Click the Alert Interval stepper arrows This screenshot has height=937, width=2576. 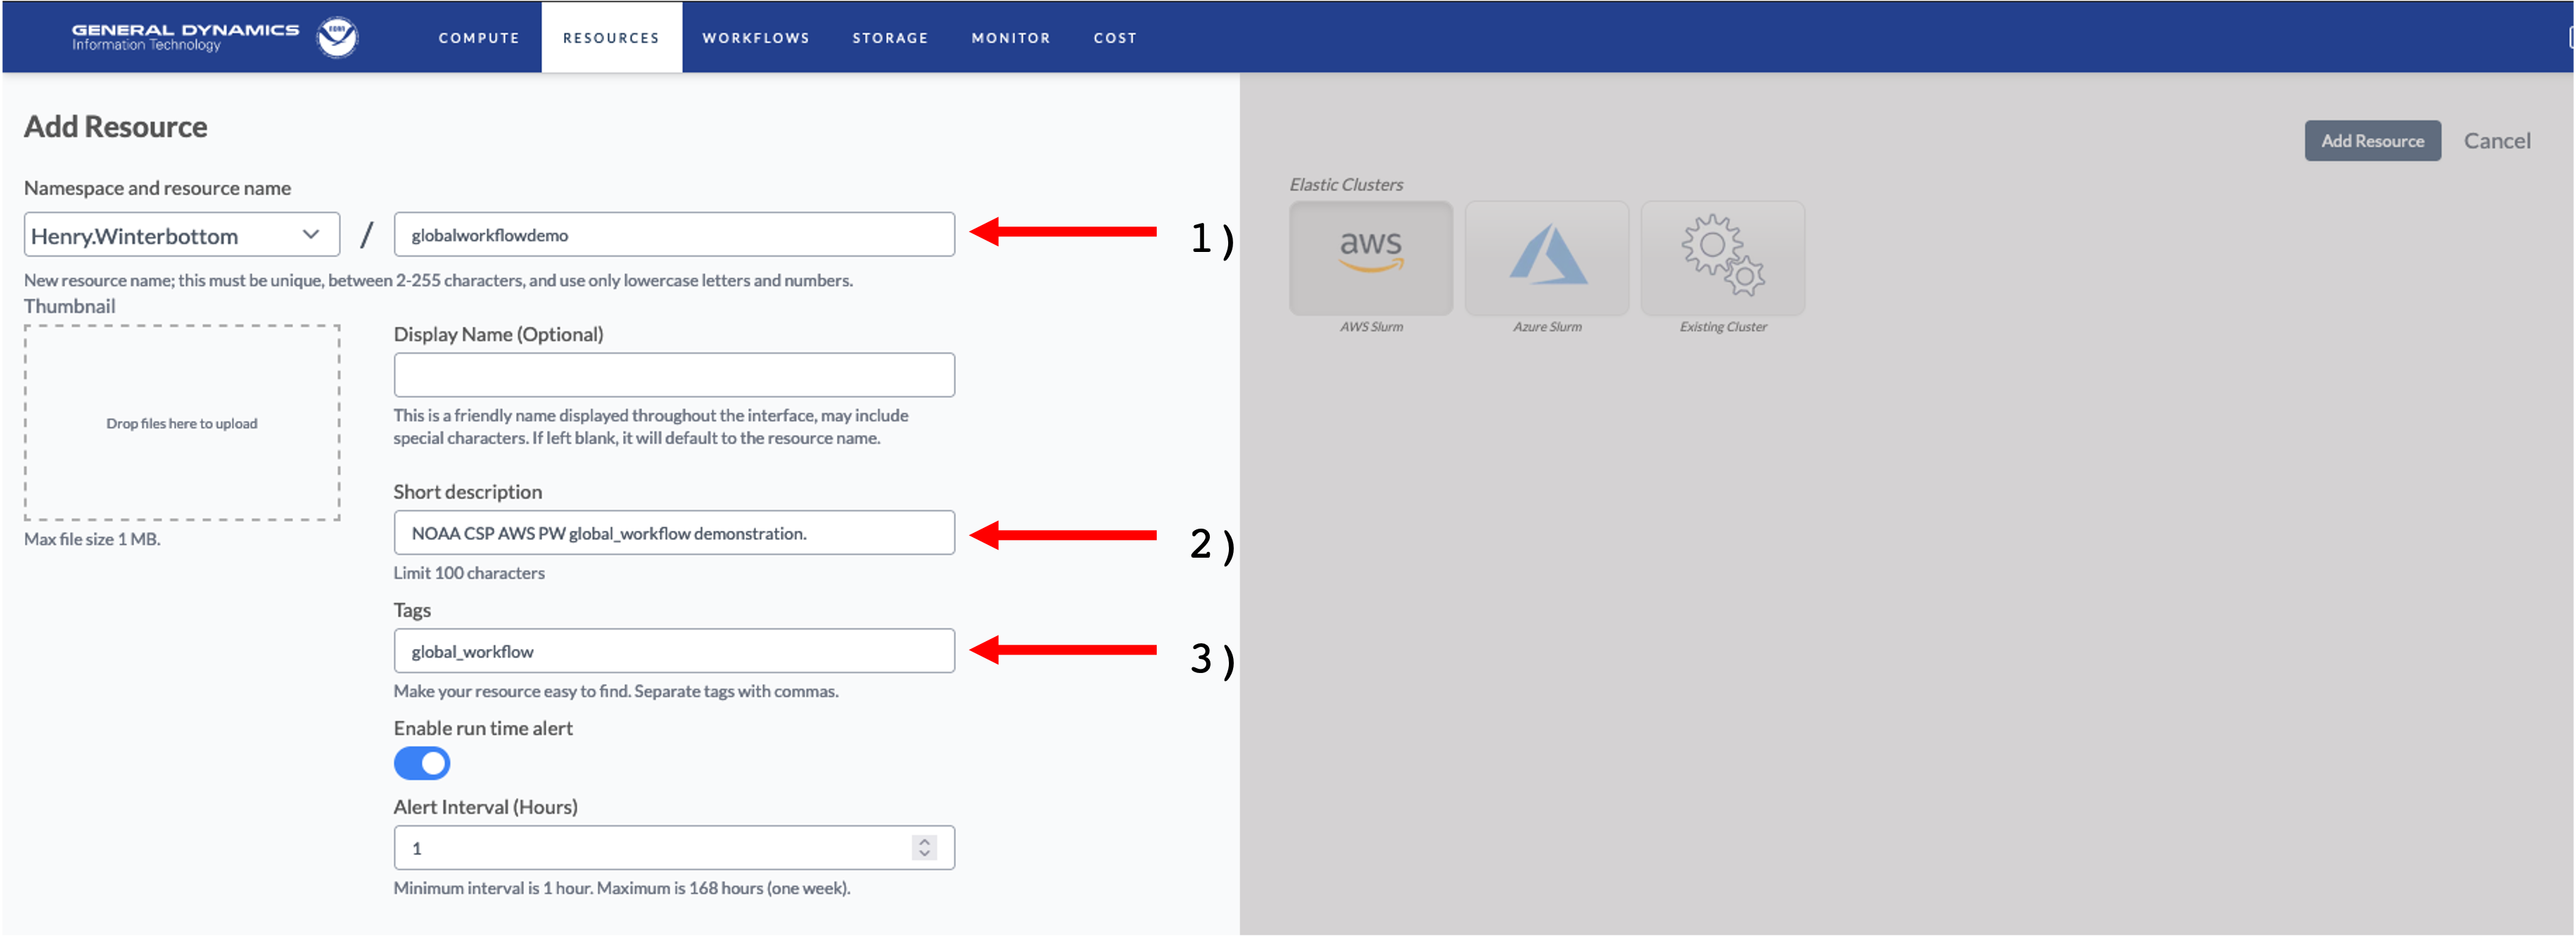(x=925, y=847)
